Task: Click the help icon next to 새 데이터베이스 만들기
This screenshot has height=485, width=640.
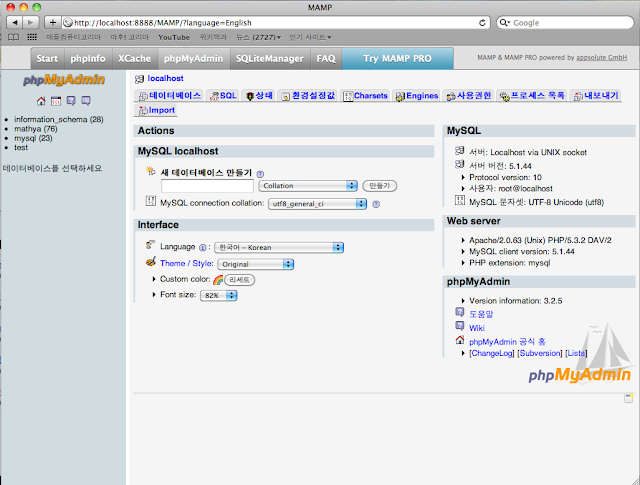Action: (260, 174)
